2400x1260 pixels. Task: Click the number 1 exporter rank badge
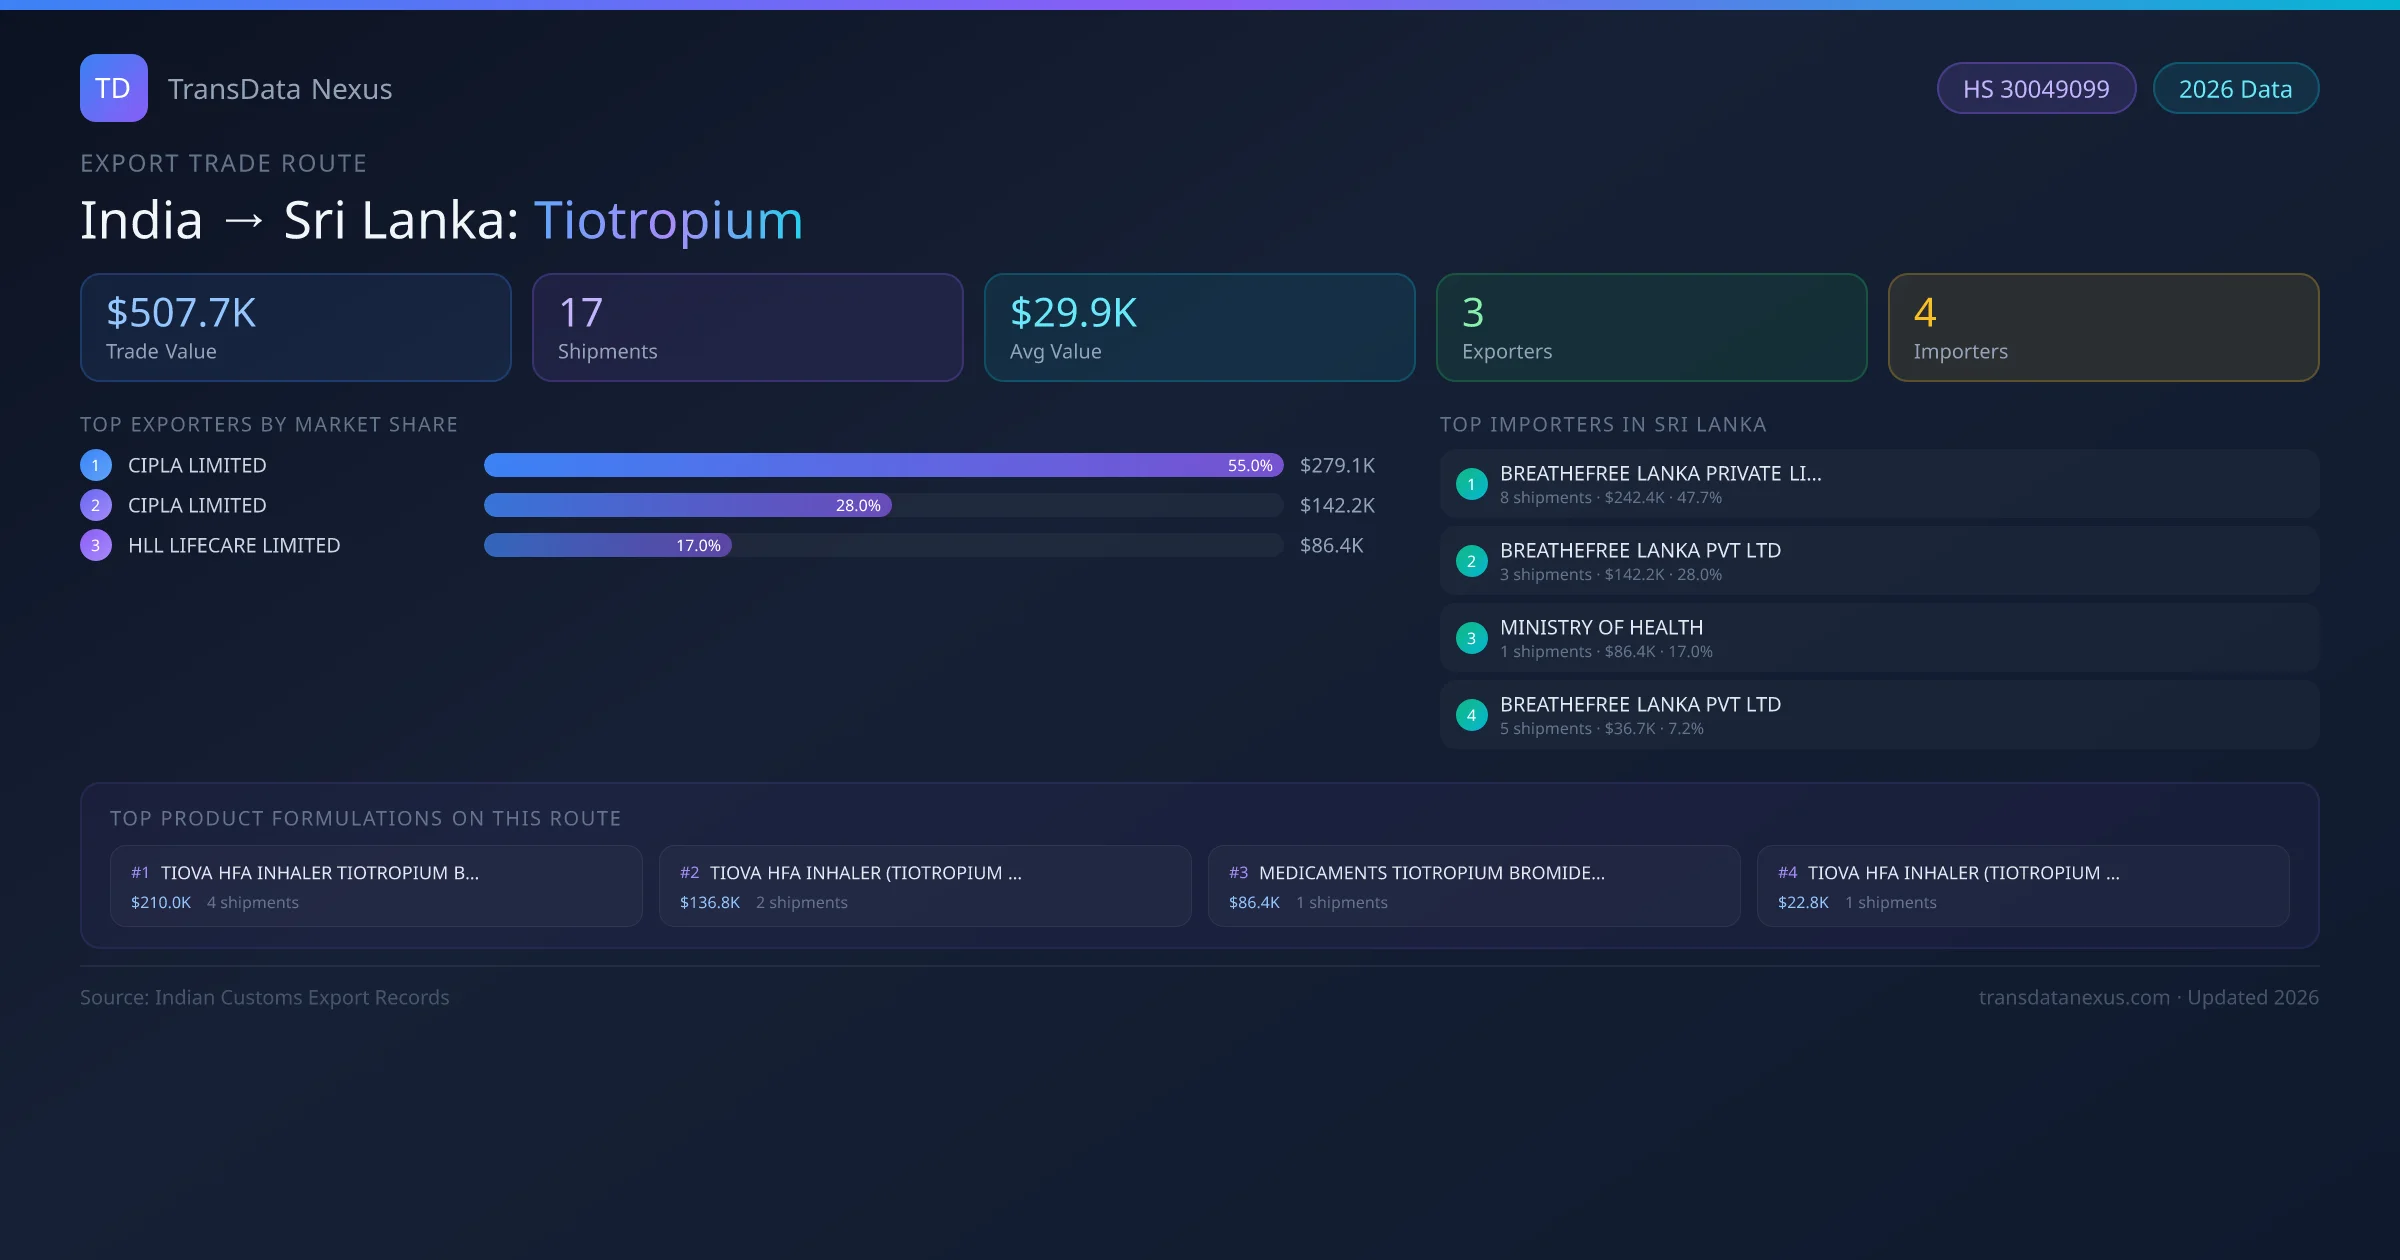coord(96,465)
